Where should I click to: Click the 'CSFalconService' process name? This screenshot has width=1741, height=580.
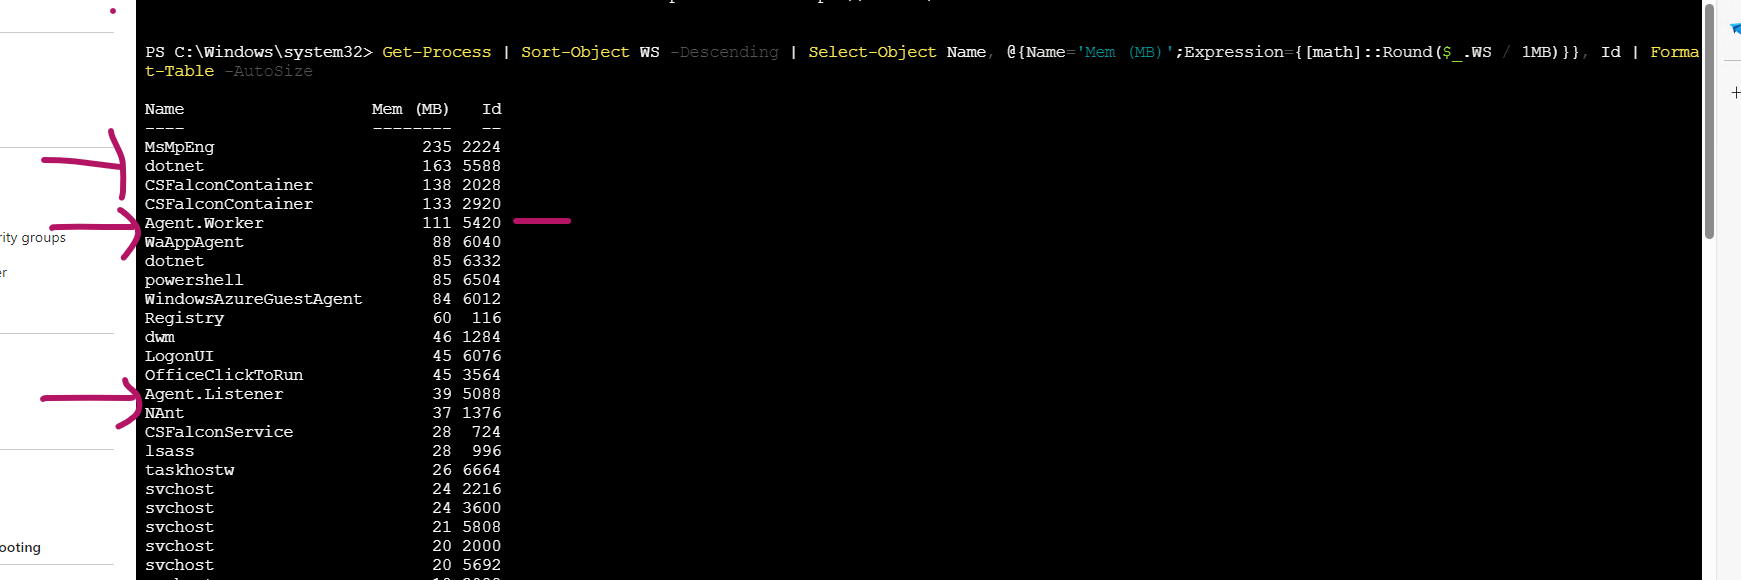point(219,432)
